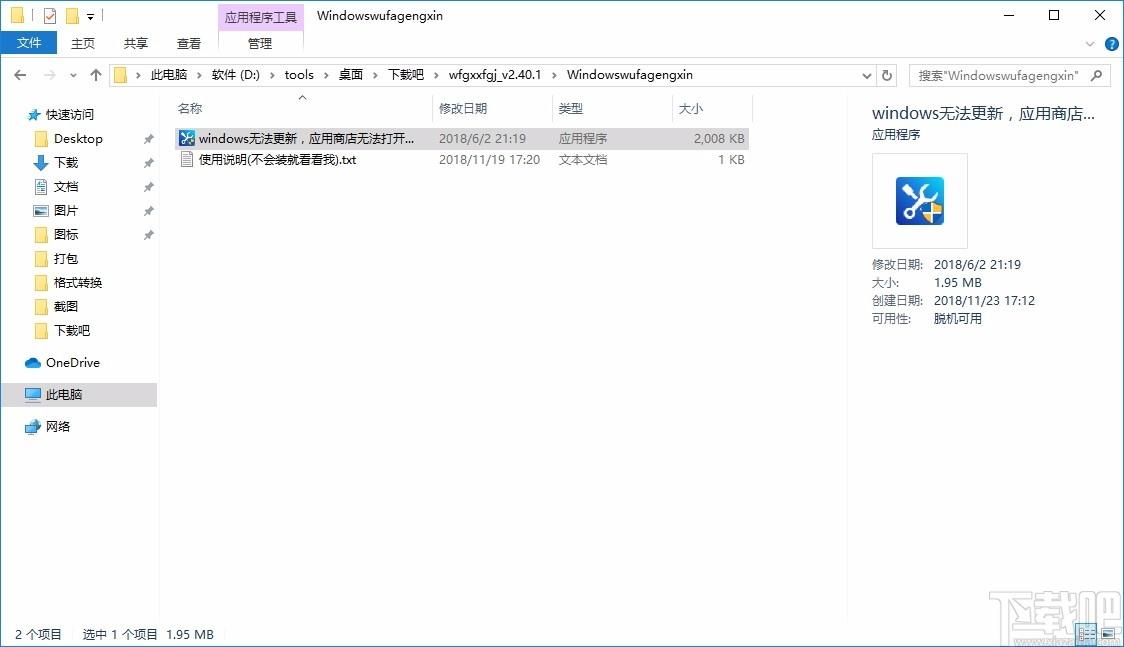The height and width of the screenshot is (647, 1124).
Task: Expand chevron after tools in breadcrumb
Action: (x=326, y=75)
